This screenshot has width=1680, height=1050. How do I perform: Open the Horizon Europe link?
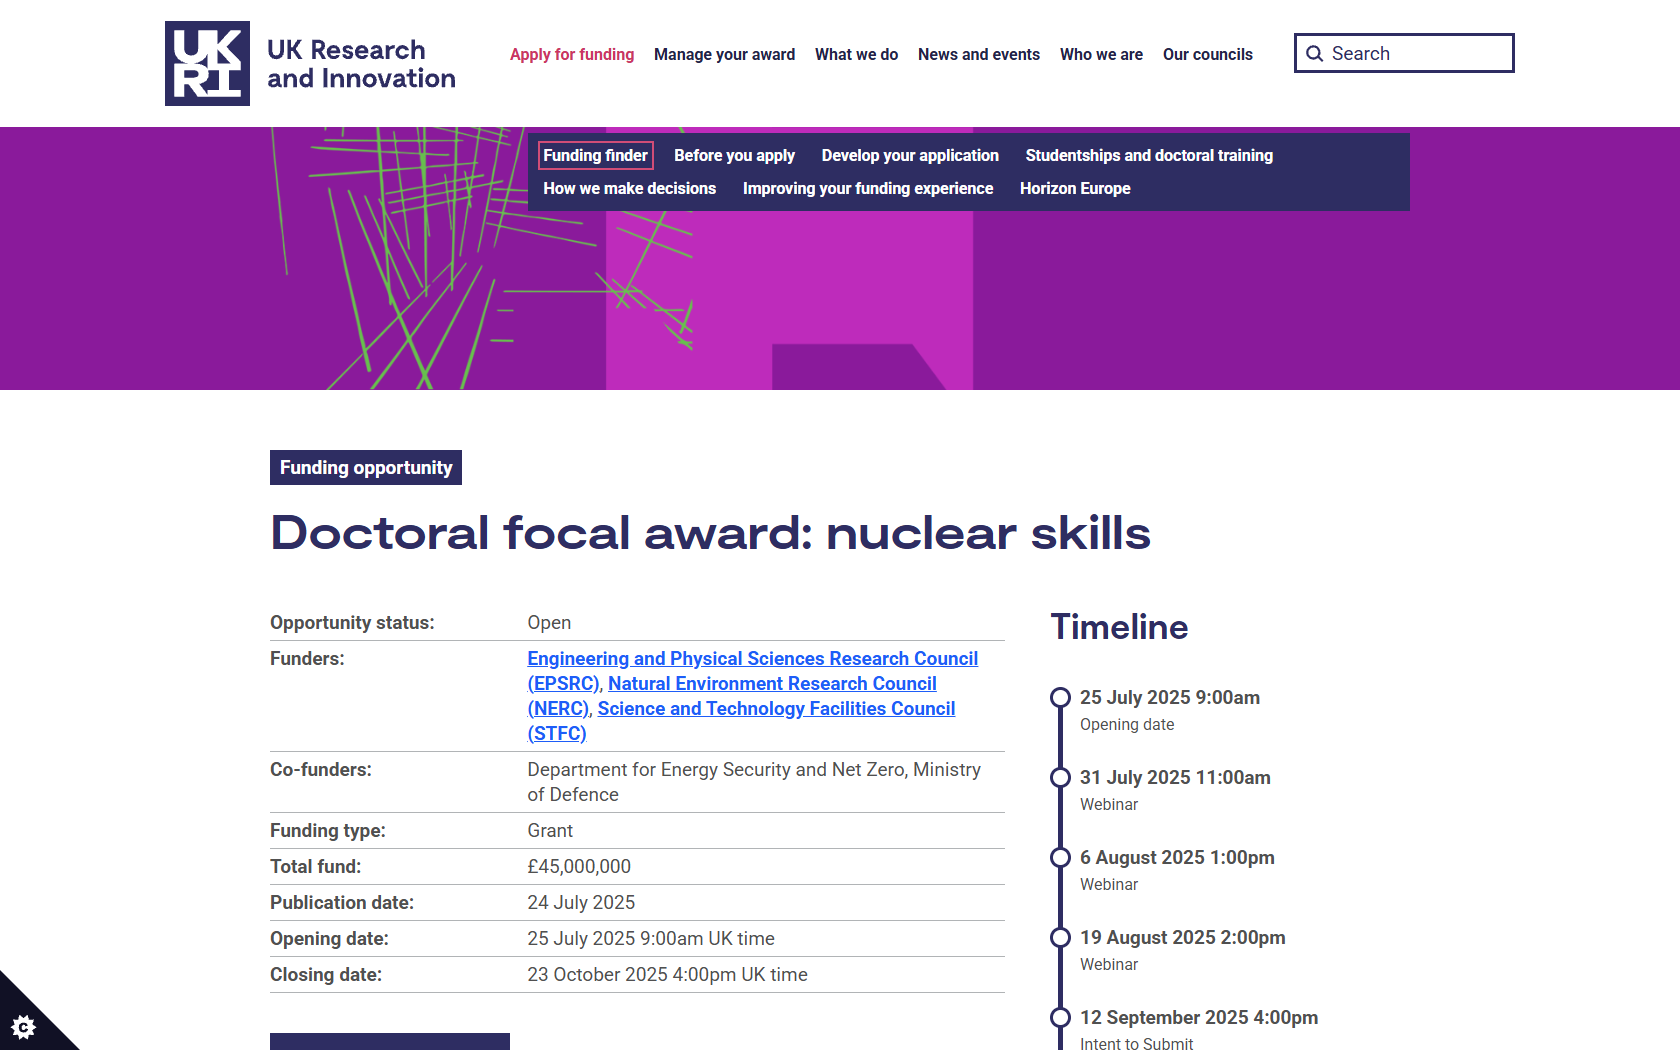tap(1074, 188)
